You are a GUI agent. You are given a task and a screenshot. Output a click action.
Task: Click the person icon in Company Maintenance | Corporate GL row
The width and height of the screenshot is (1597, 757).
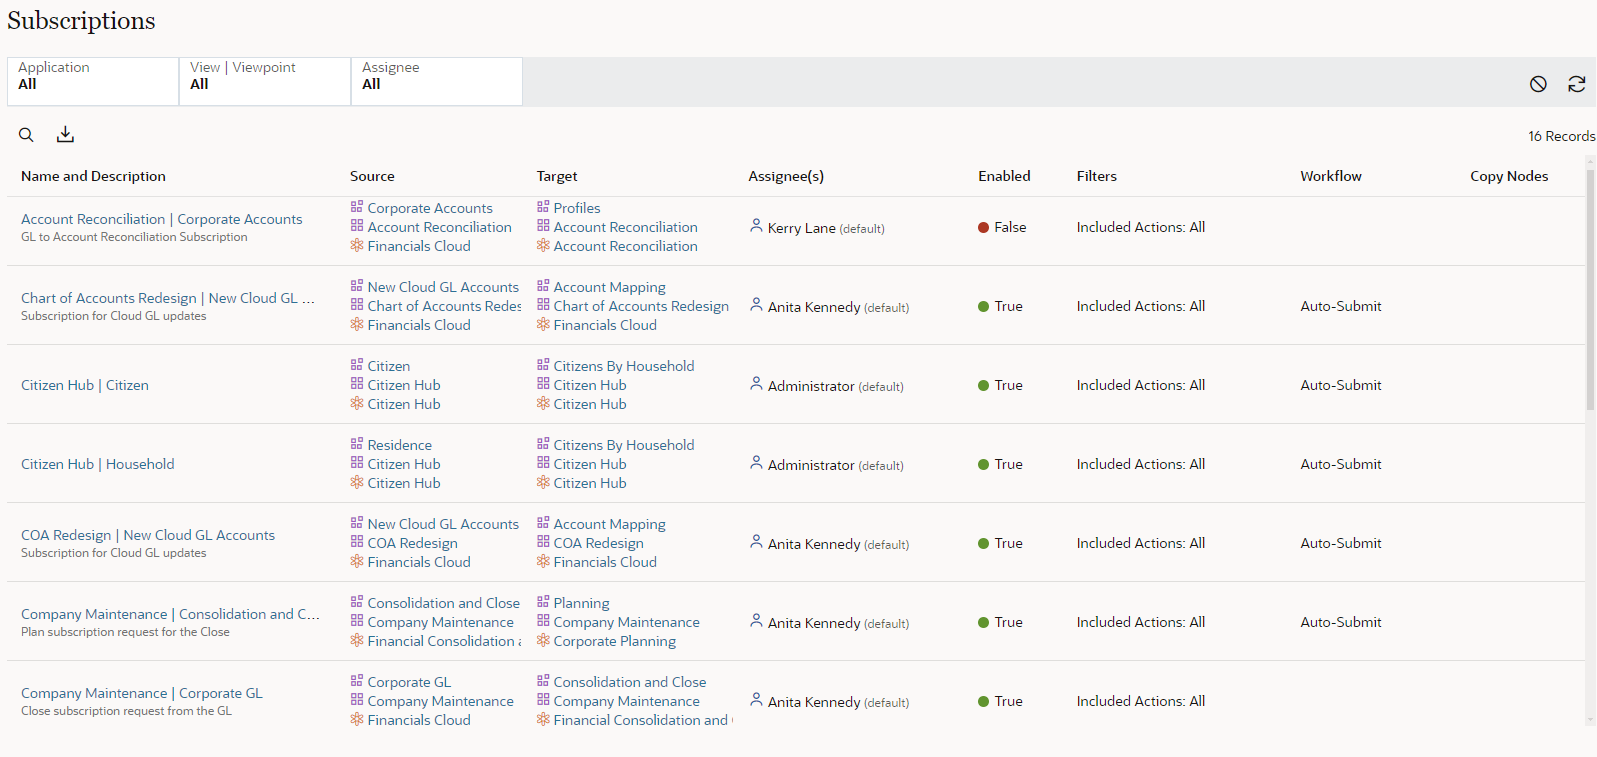pyautogui.click(x=756, y=700)
